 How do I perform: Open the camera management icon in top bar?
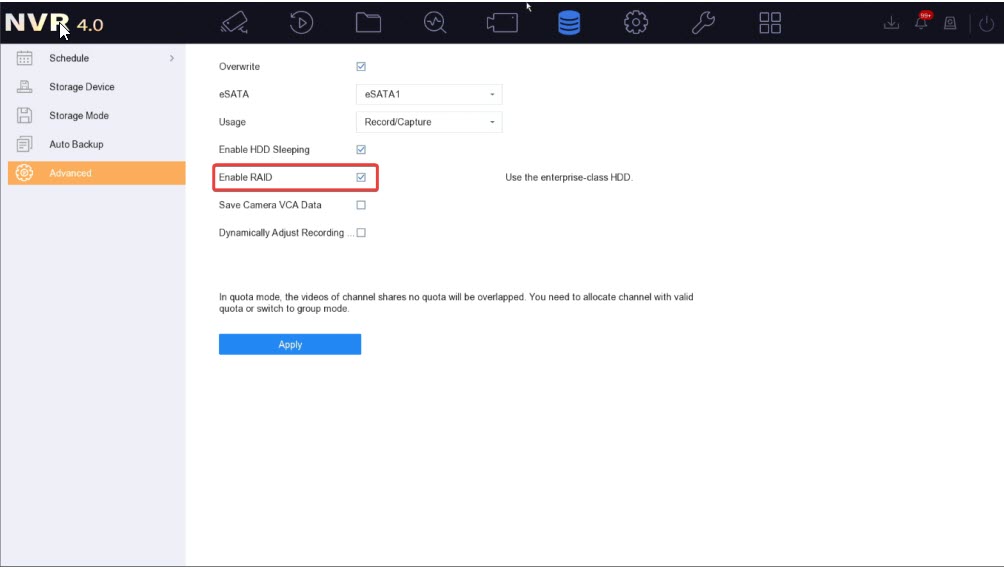234,23
